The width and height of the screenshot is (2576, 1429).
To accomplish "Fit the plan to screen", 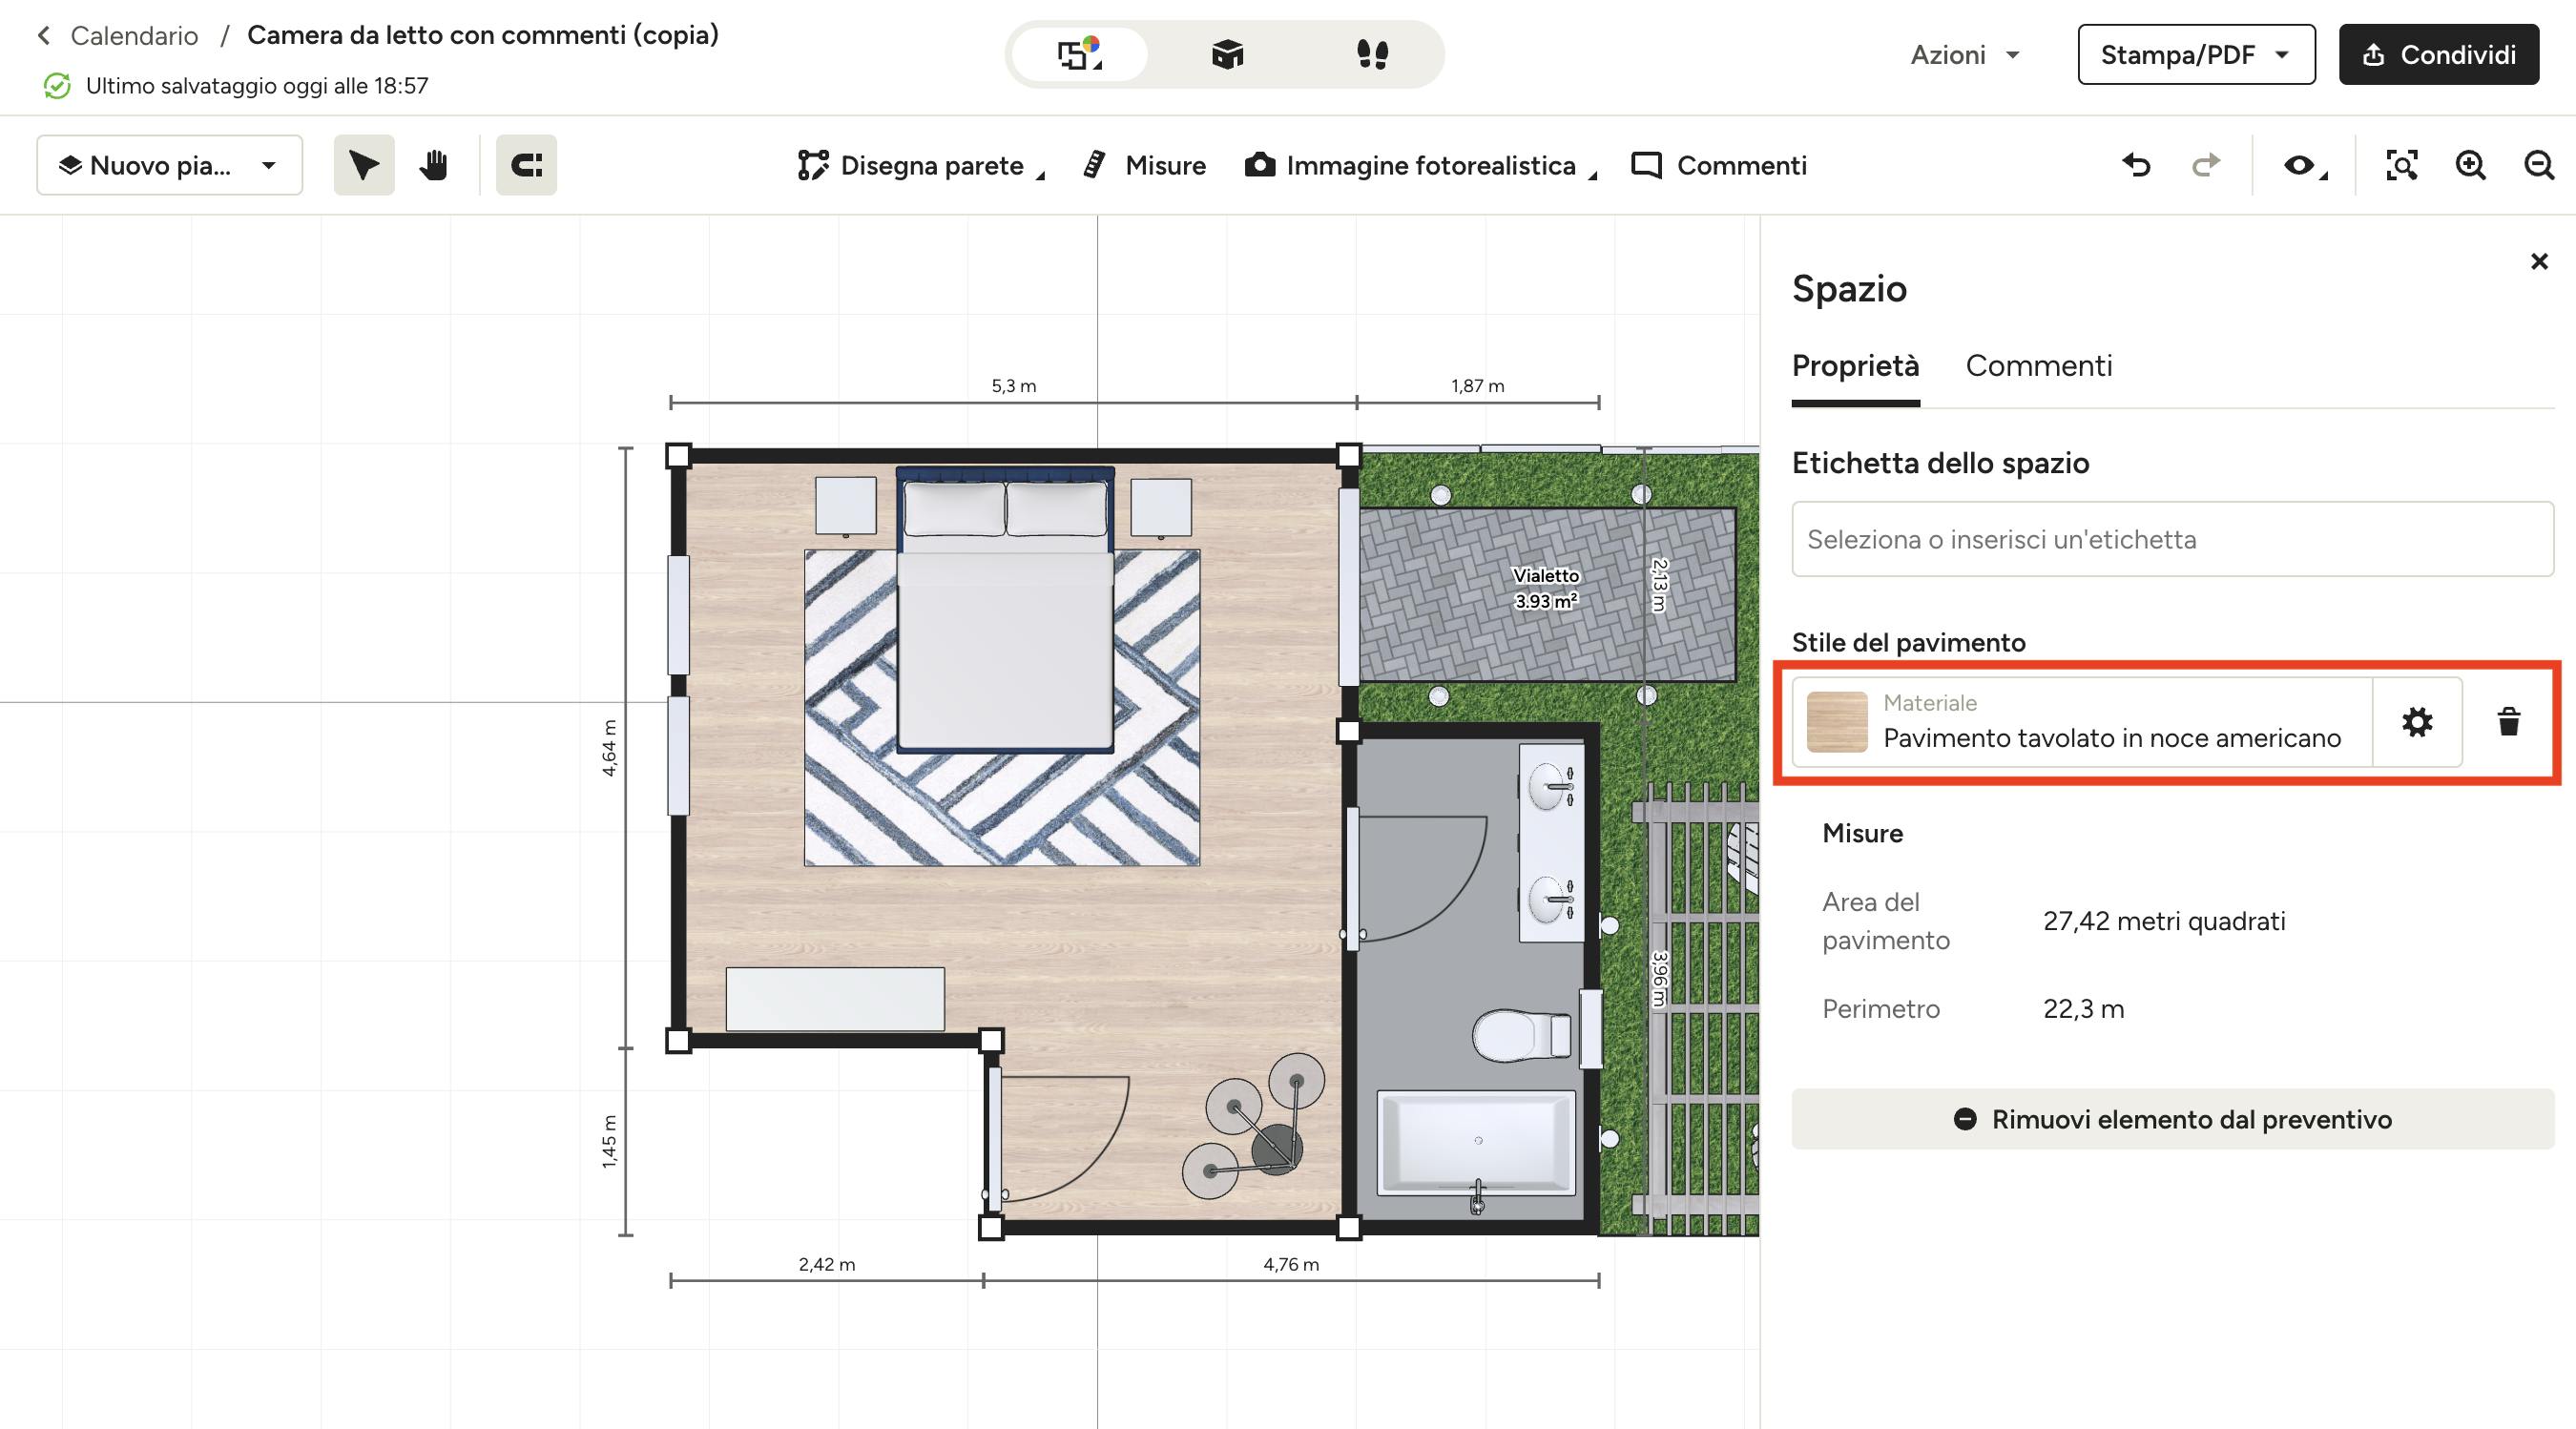I will pos(2401,165).
